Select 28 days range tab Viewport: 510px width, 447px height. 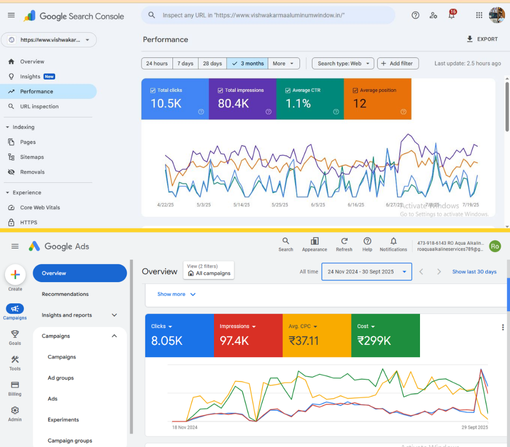212,63
